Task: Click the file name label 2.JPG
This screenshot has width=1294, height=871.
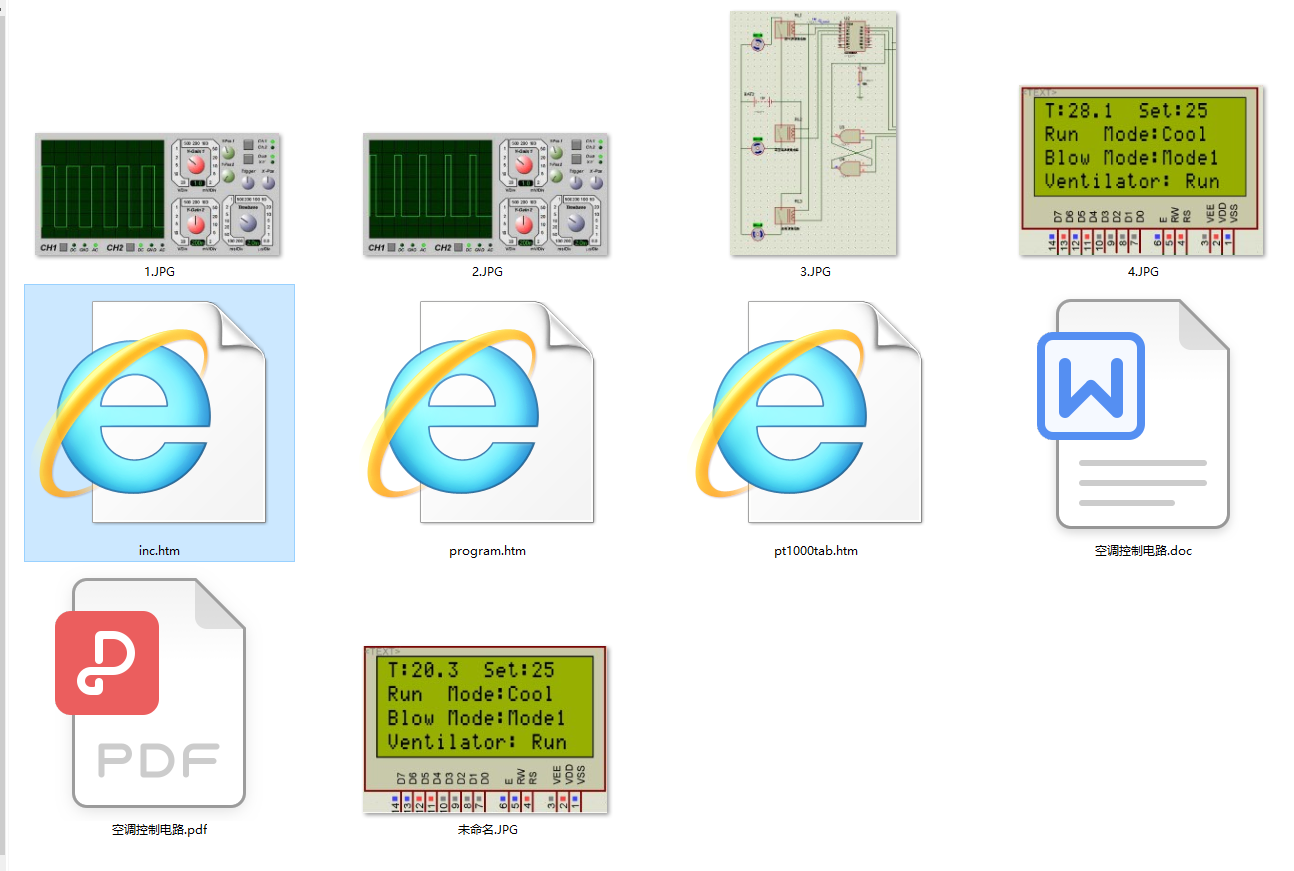Action: point(487,271)
